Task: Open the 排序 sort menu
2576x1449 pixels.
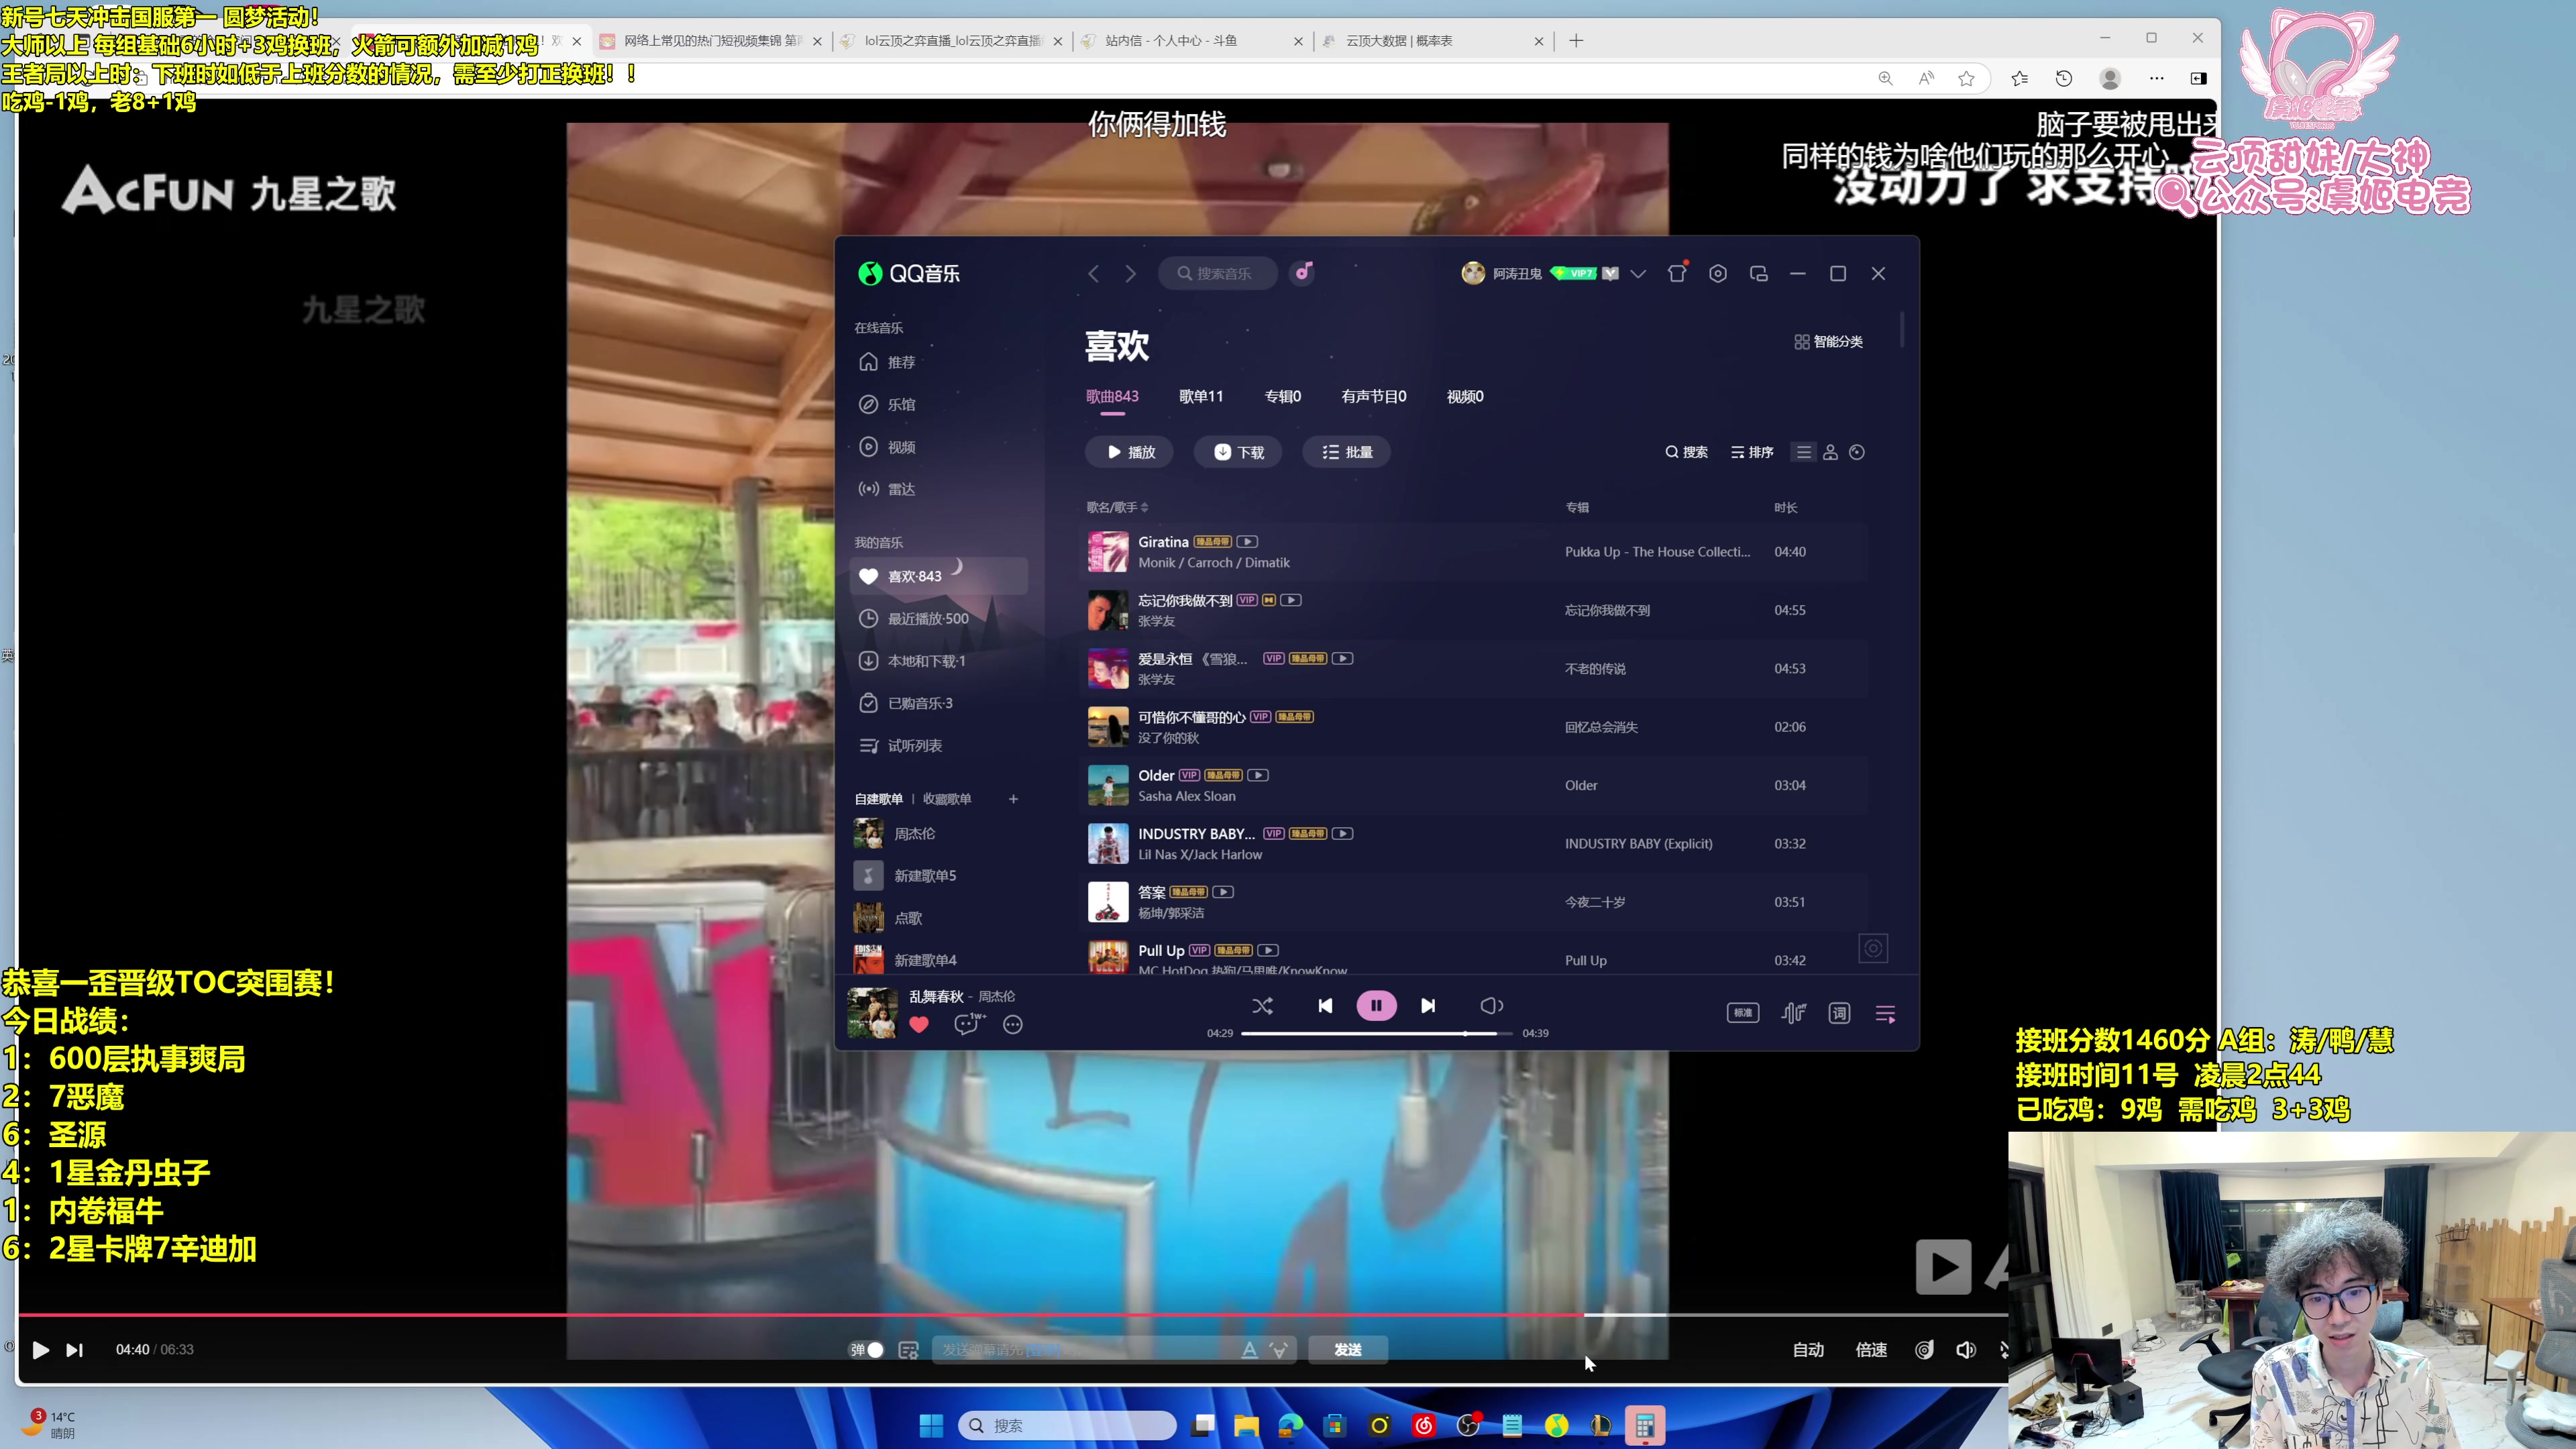Action: point(1752,452)
